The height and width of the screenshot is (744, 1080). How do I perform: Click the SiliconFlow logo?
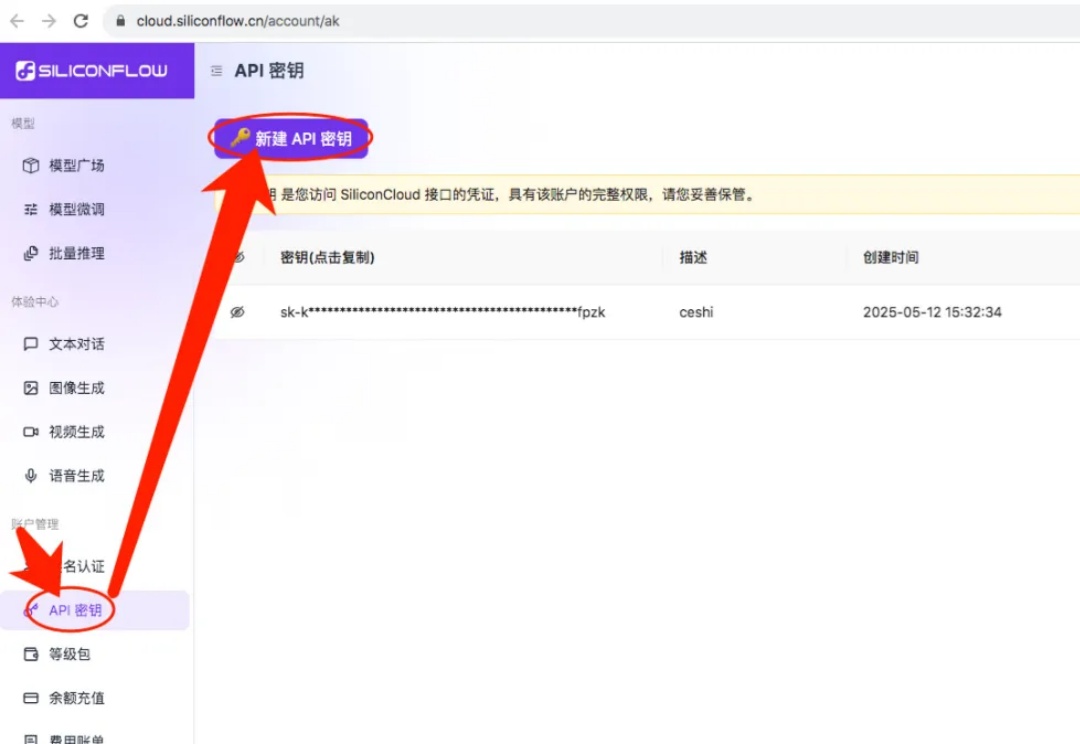point(92,70)
